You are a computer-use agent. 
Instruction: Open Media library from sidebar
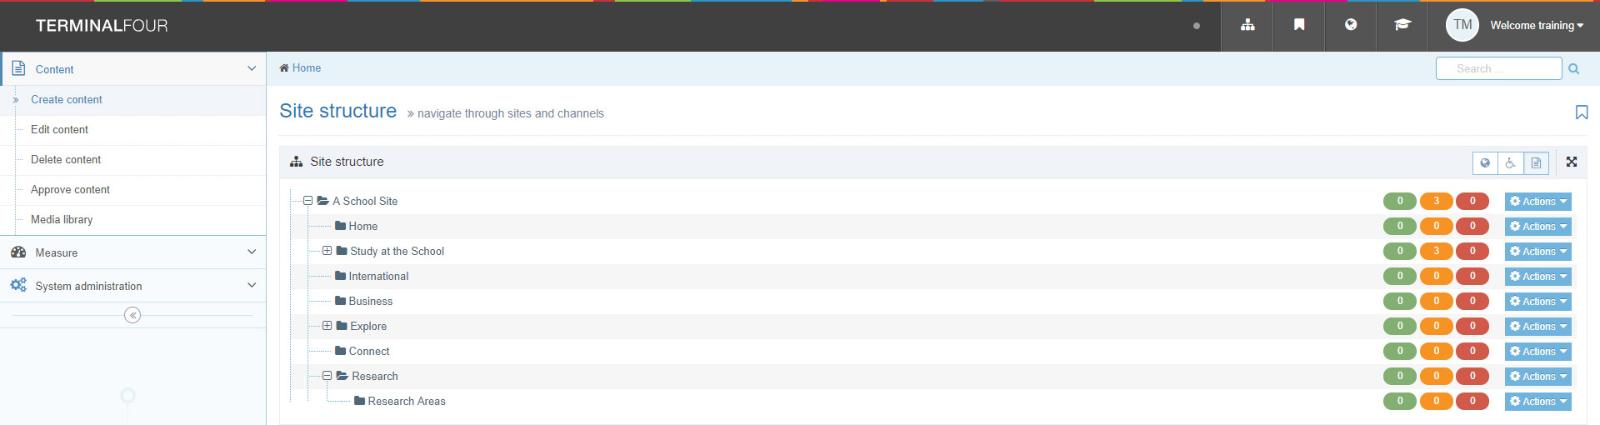pos(61,220)
